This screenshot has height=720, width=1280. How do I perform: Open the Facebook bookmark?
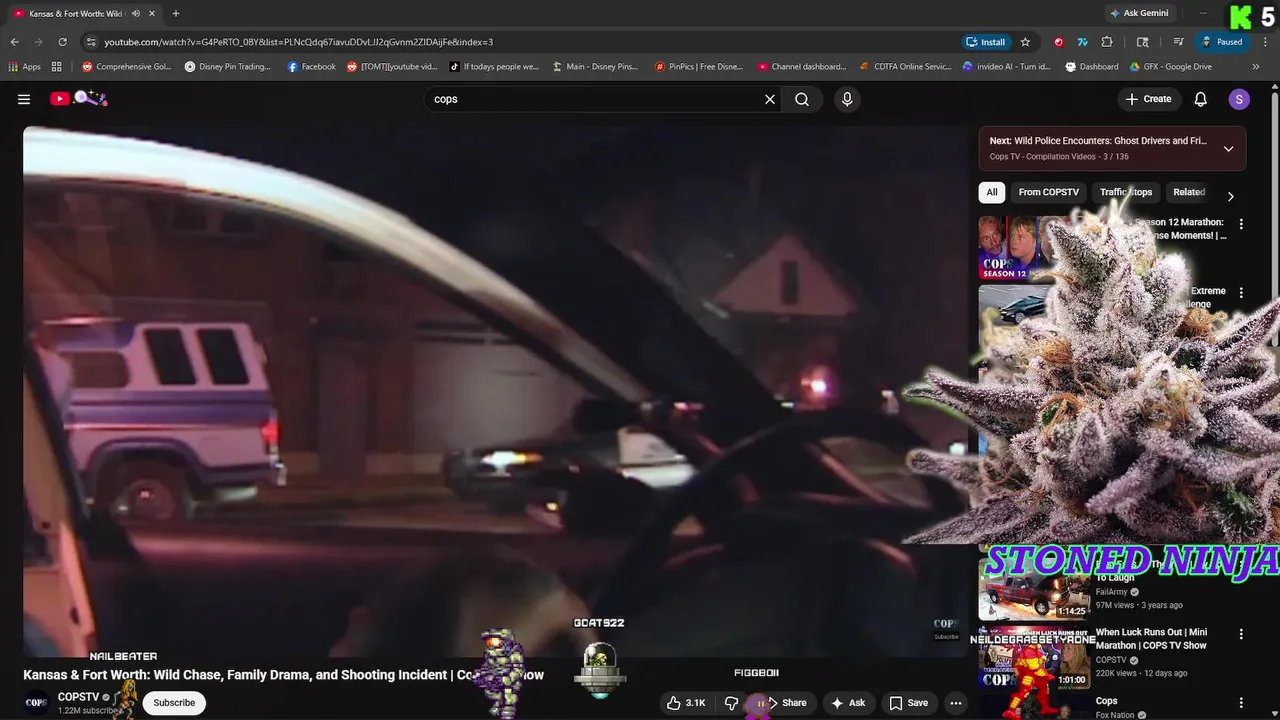point(311,67)
